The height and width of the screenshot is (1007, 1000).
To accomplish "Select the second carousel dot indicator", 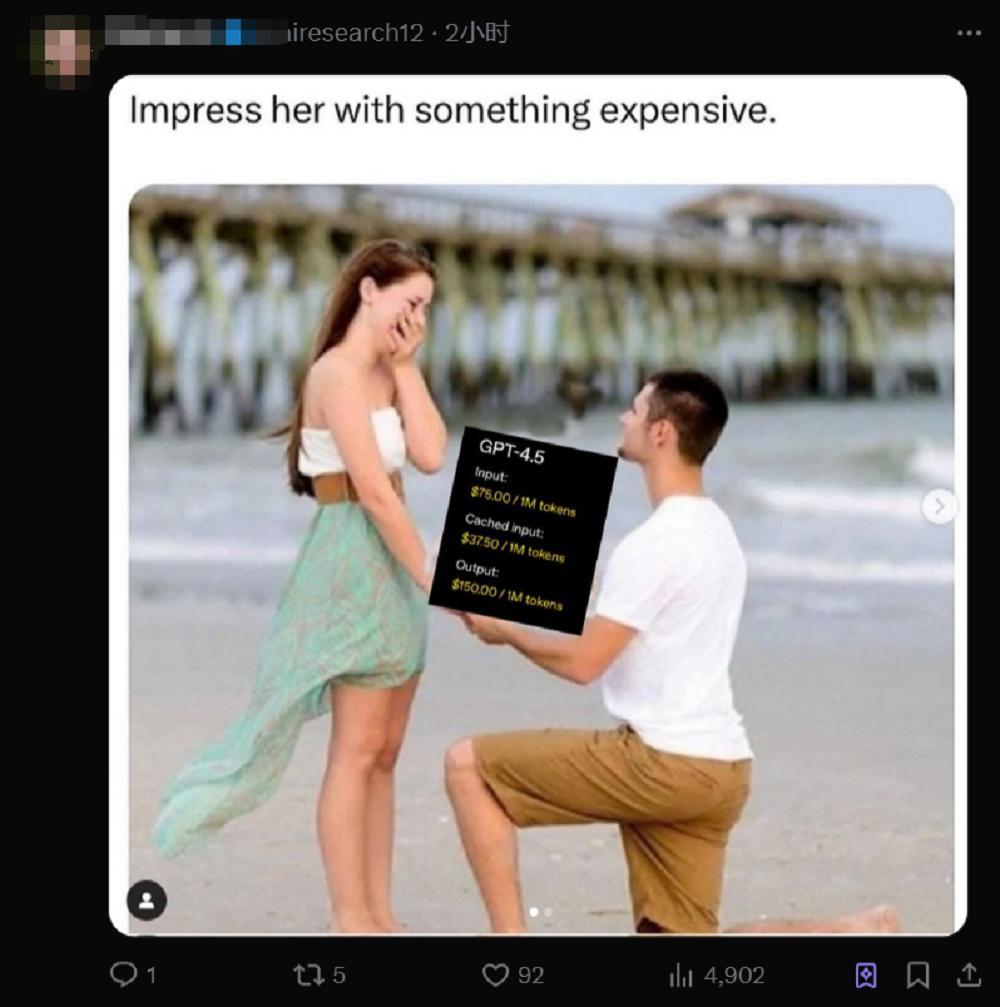I will (x=548, y=911).
